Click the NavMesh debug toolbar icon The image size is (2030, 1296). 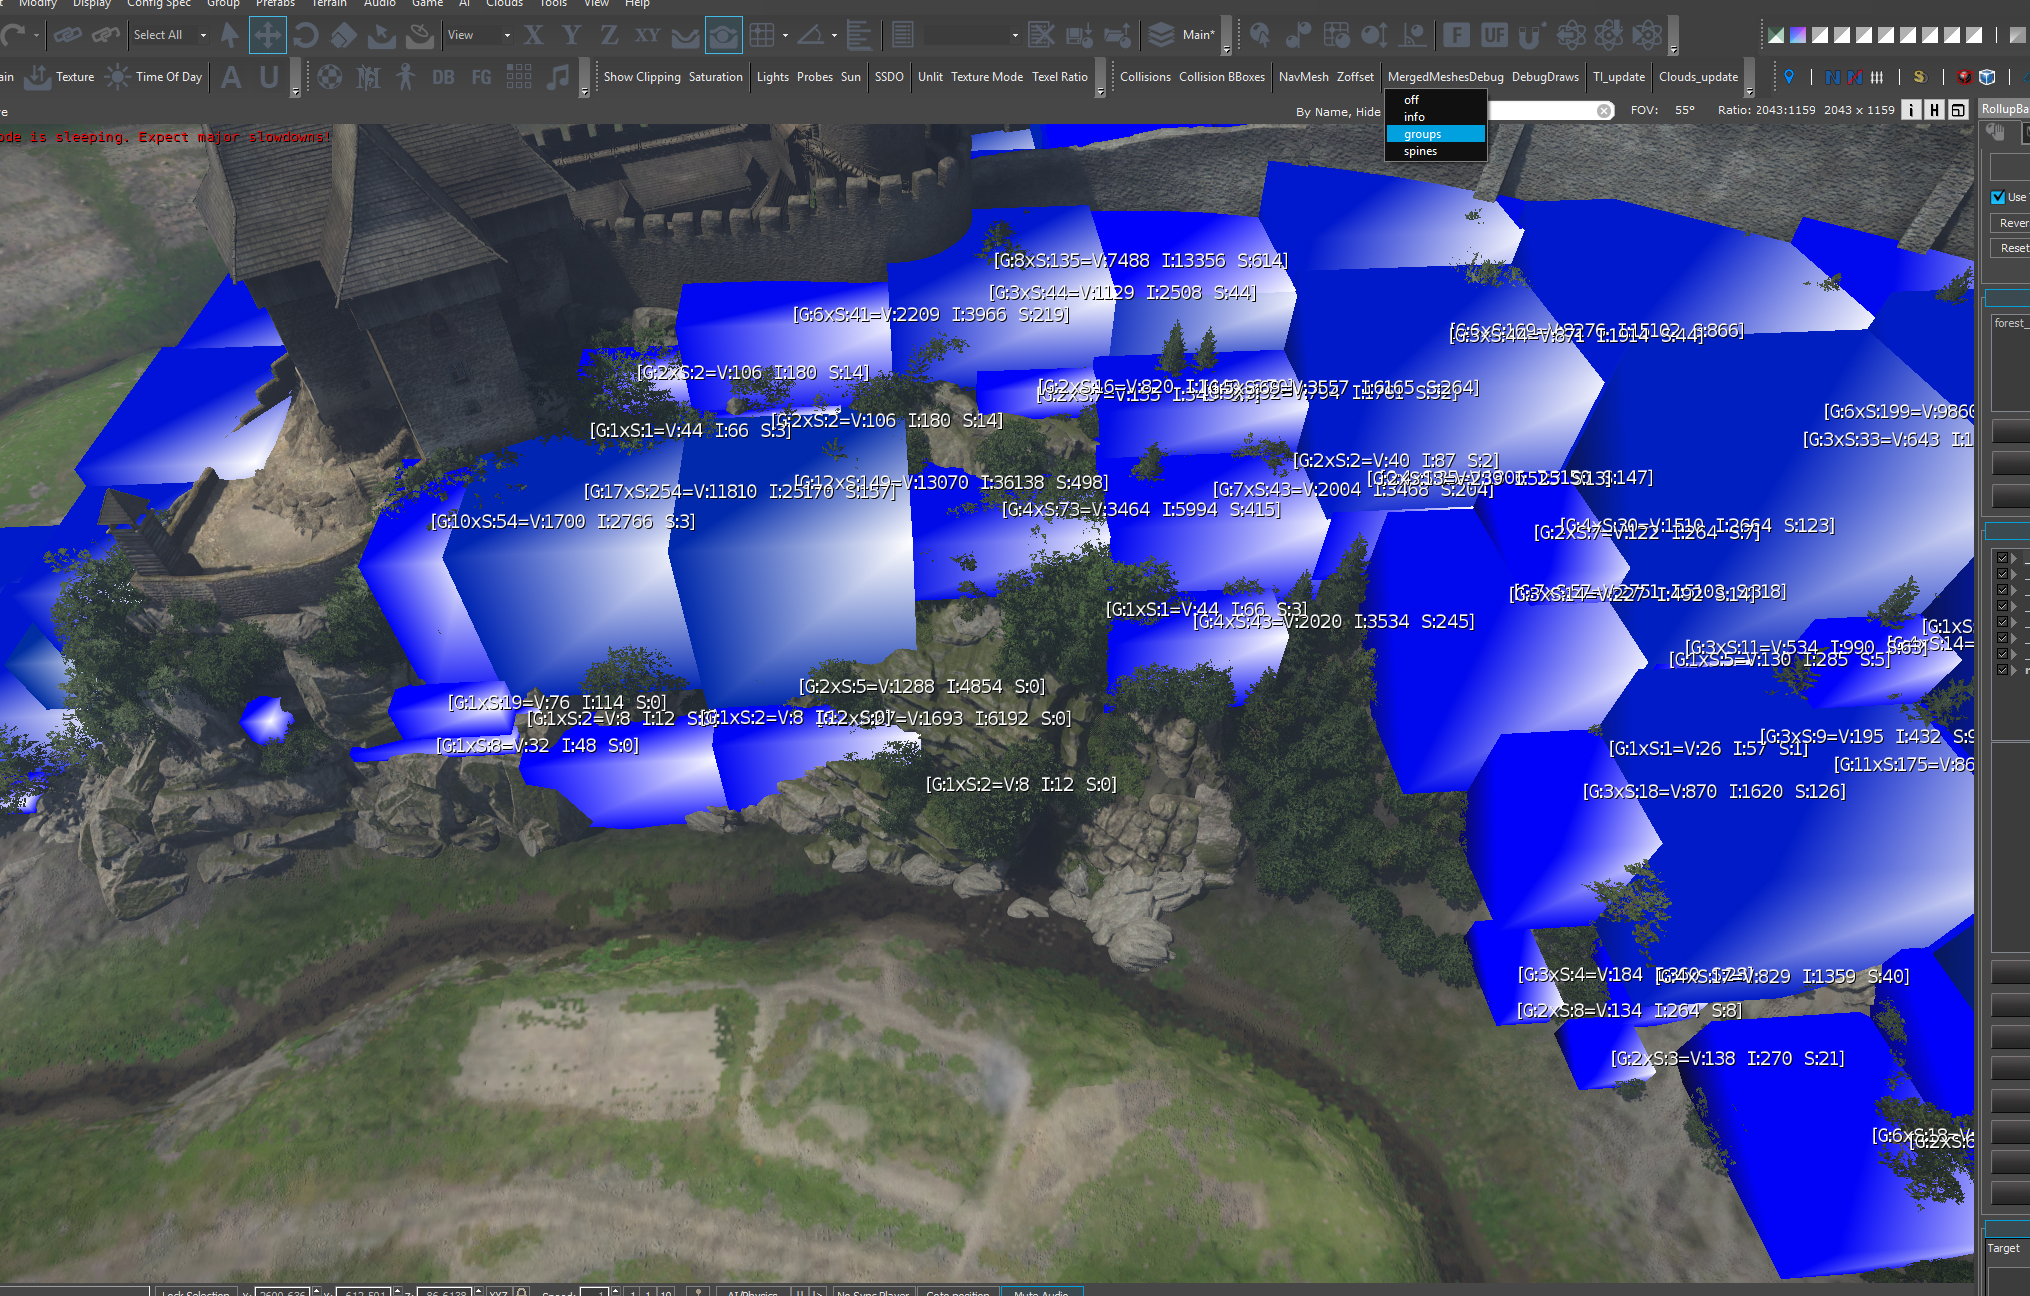1301,77
